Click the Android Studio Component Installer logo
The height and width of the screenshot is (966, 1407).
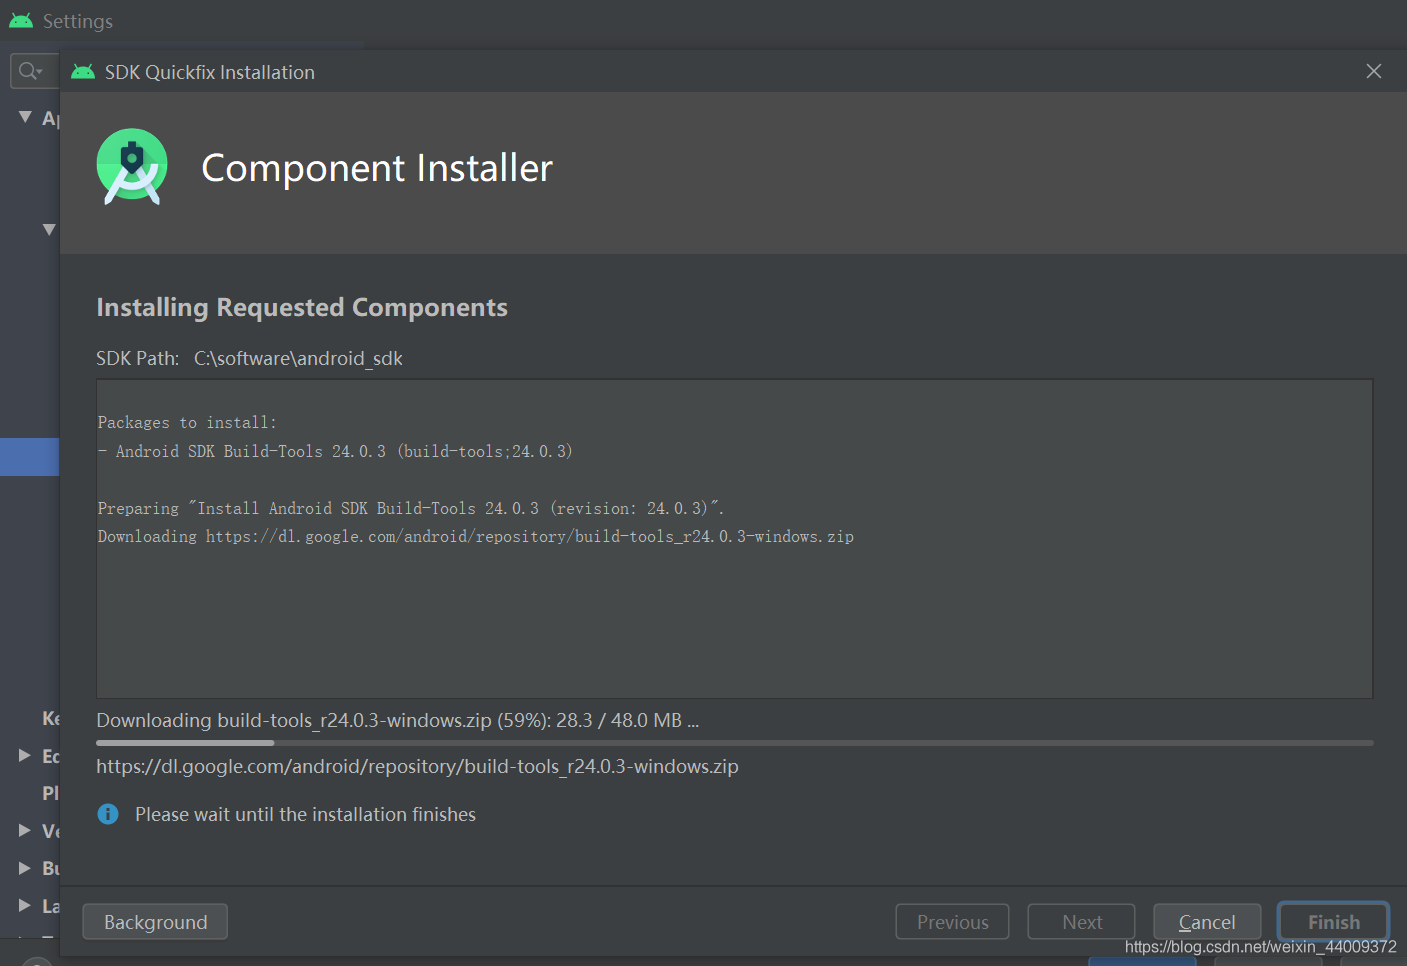click(132, 167)
